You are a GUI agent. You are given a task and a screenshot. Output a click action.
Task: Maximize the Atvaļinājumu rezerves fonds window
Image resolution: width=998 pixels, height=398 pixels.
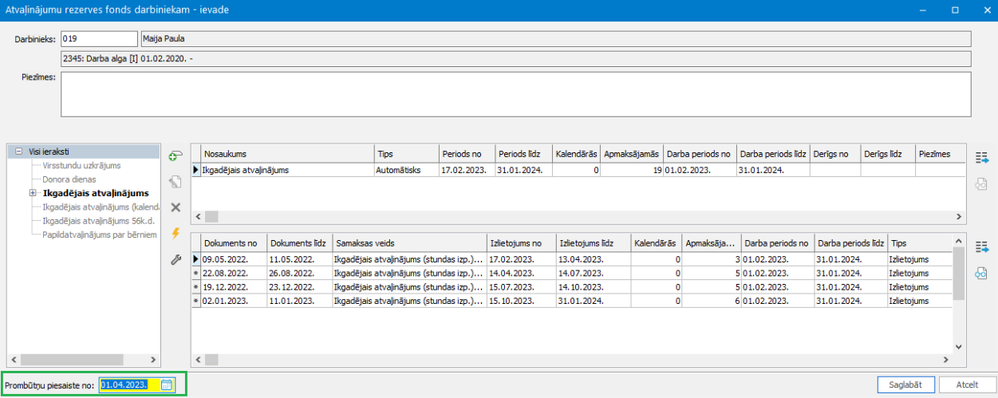955,10
